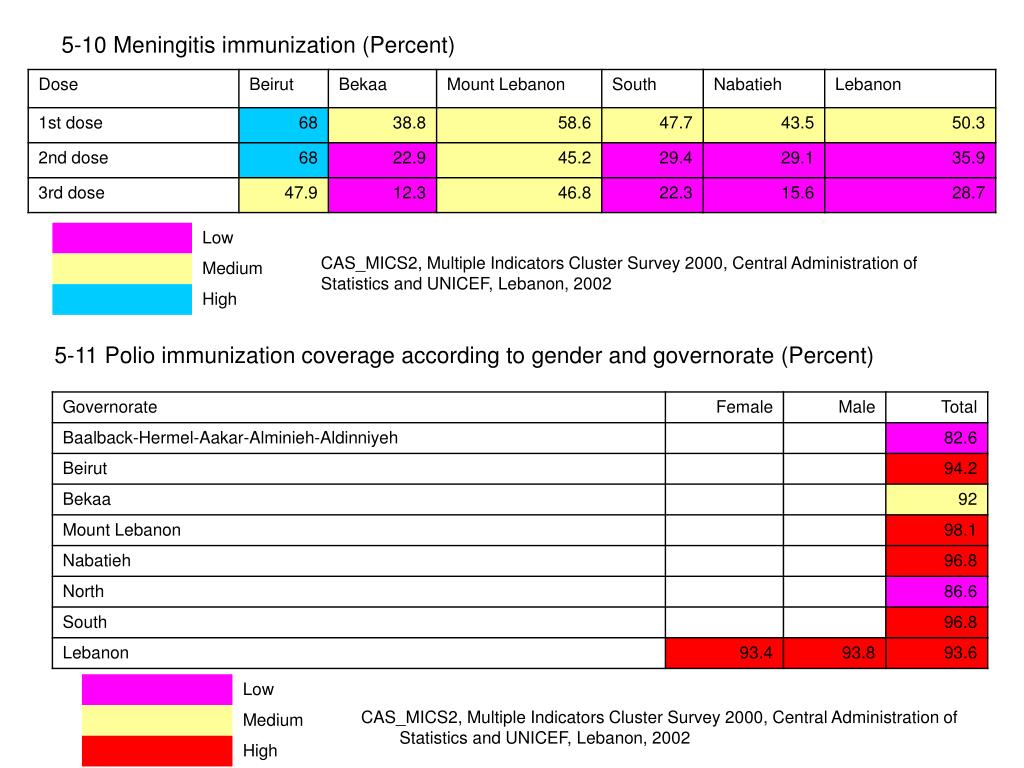Select the 'Dose' column header
The height and width of the screenshot is (768, 1024).
pos(133,88)
